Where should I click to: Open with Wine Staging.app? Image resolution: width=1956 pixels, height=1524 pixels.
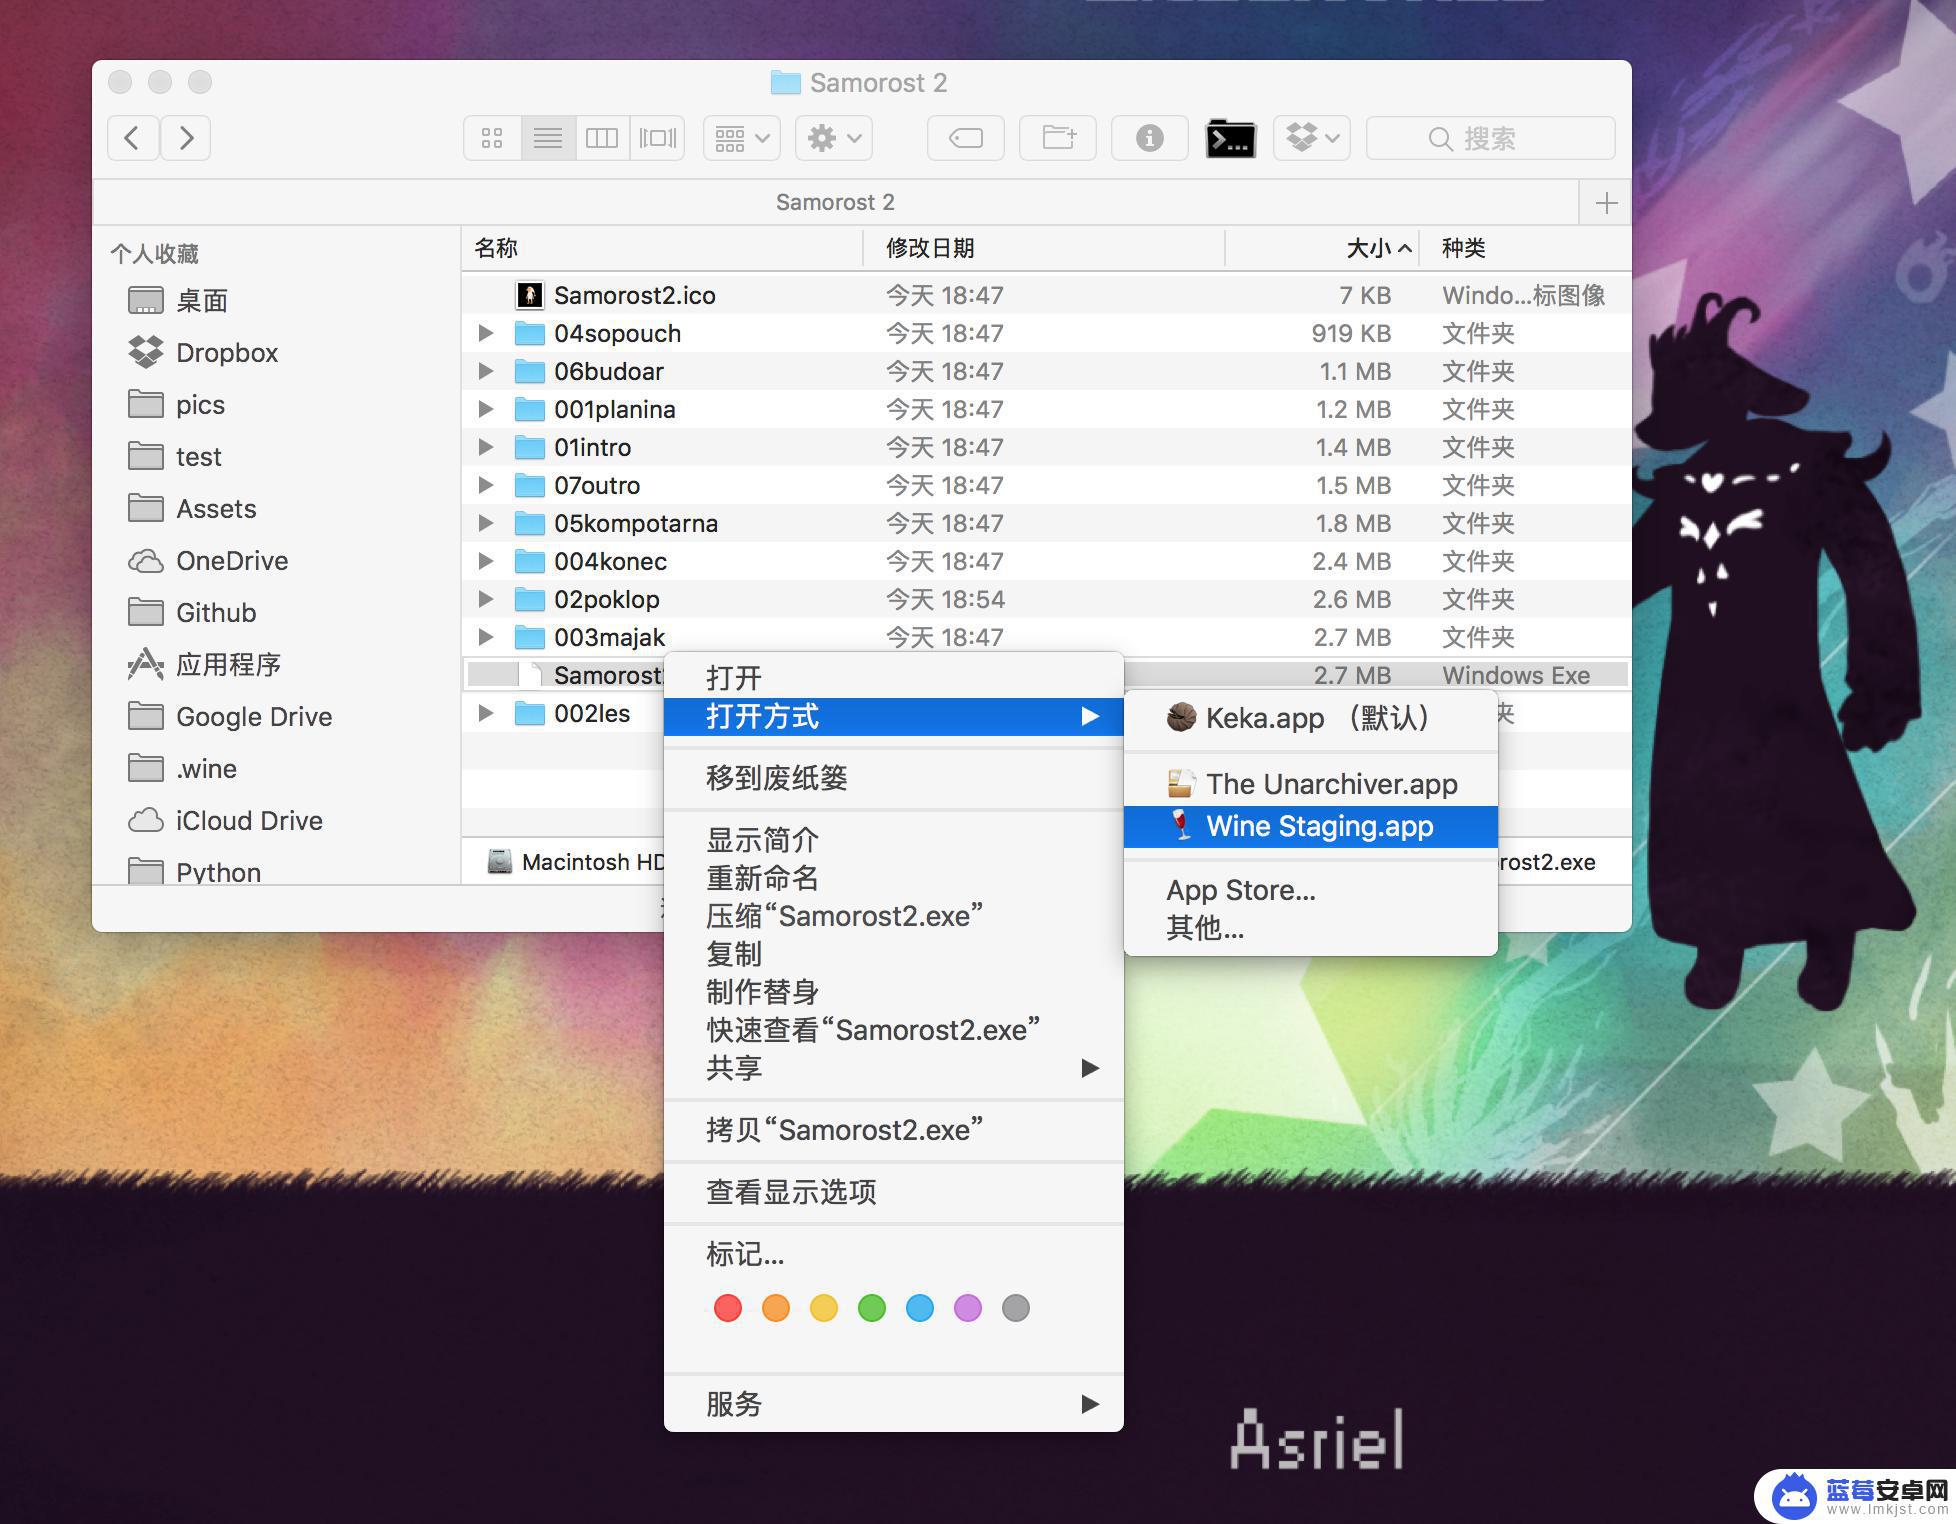(1311, 826)
